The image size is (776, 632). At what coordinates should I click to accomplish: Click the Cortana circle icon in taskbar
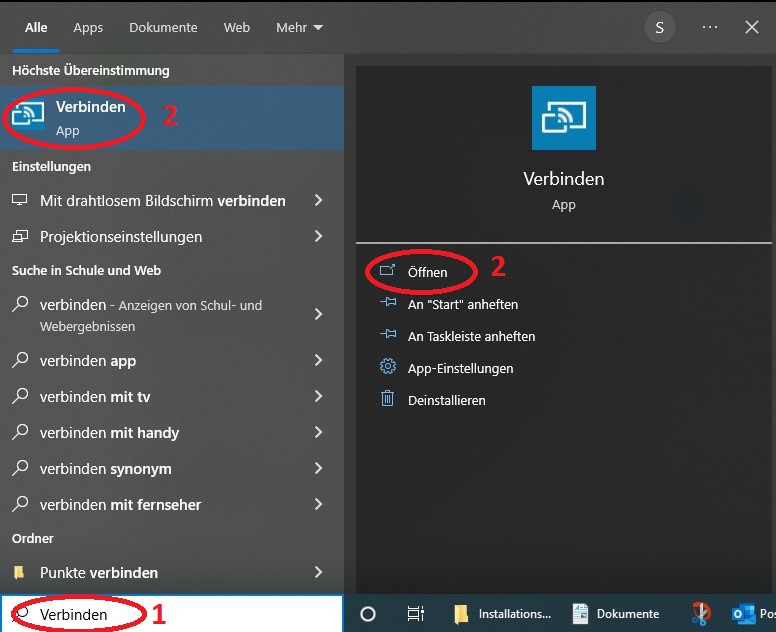pyautogui.click(x=368, y=614)
